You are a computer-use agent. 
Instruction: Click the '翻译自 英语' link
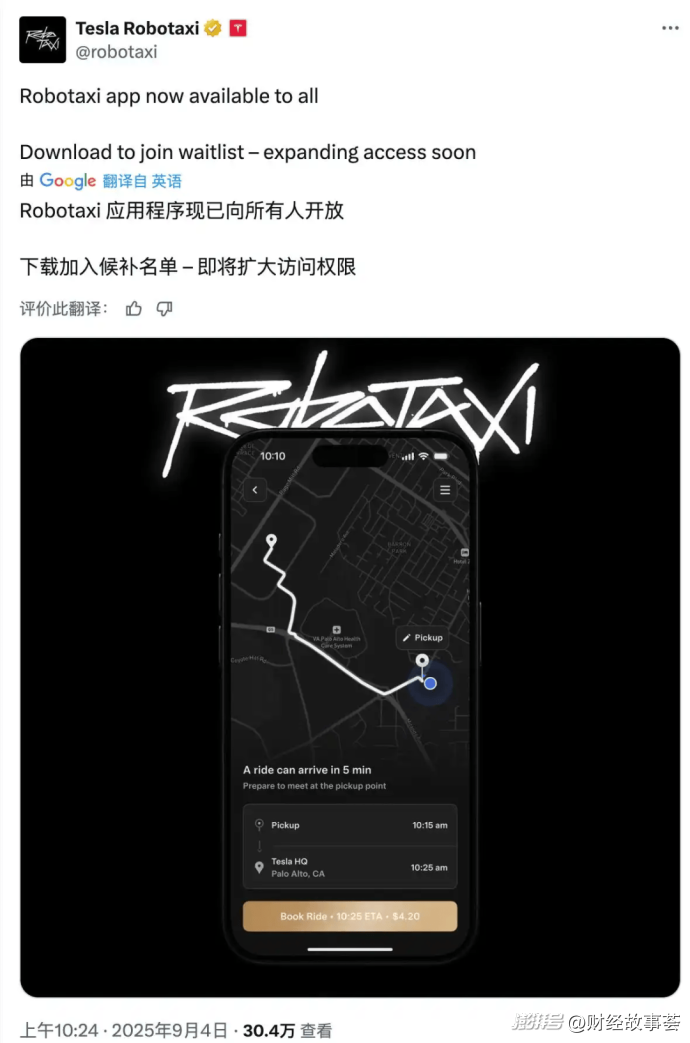pyautogui.click(x=142, y=181)
